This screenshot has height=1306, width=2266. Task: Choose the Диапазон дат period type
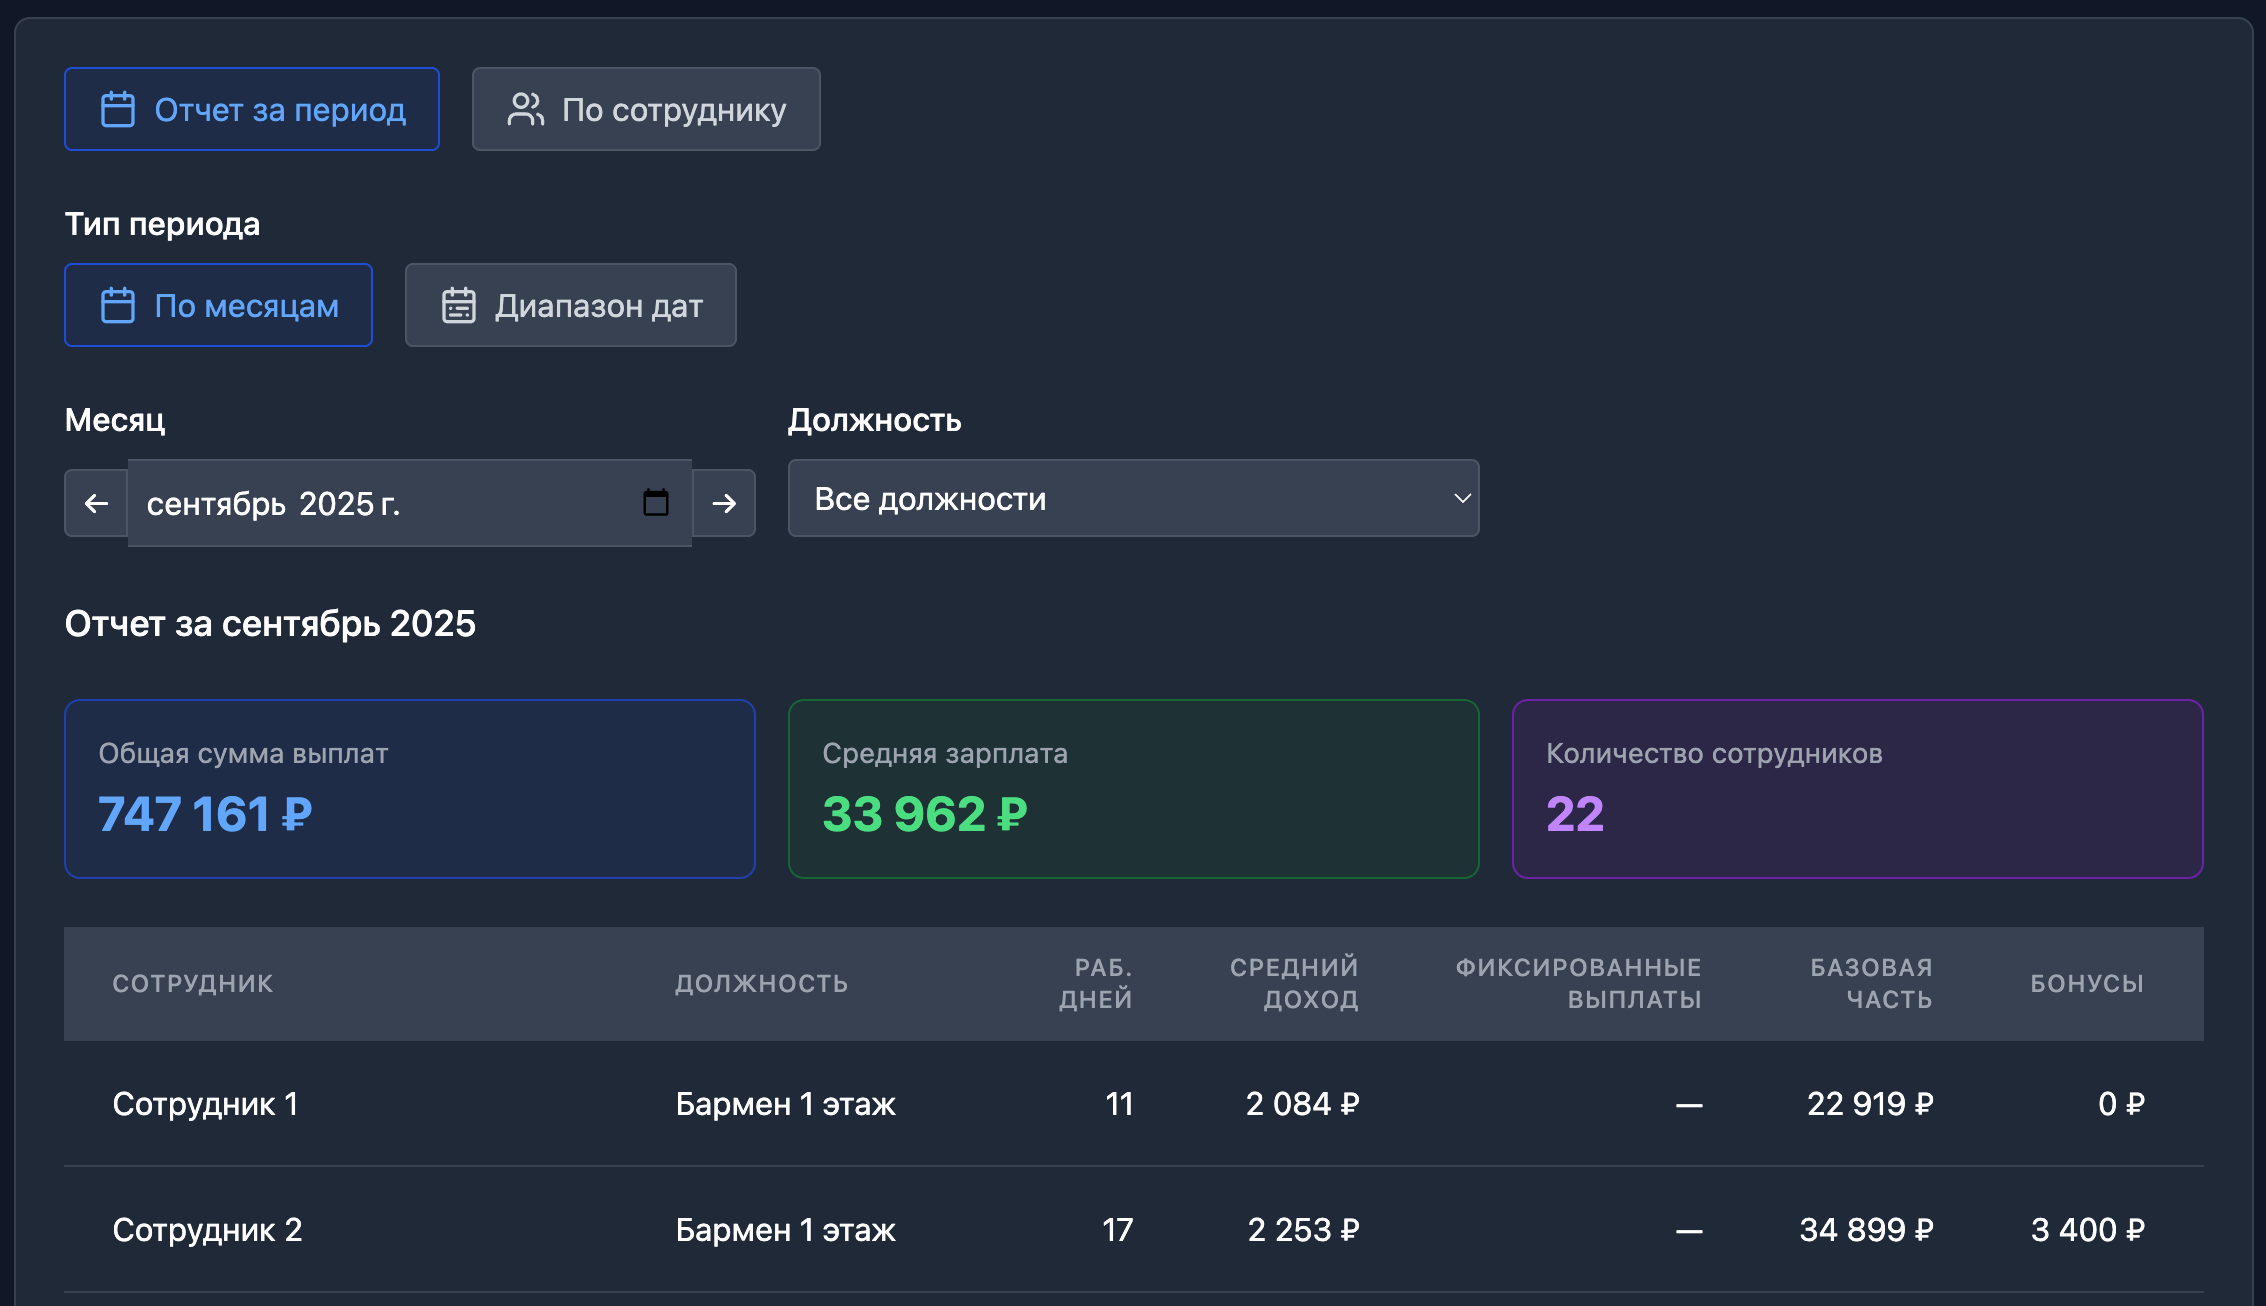570,305
